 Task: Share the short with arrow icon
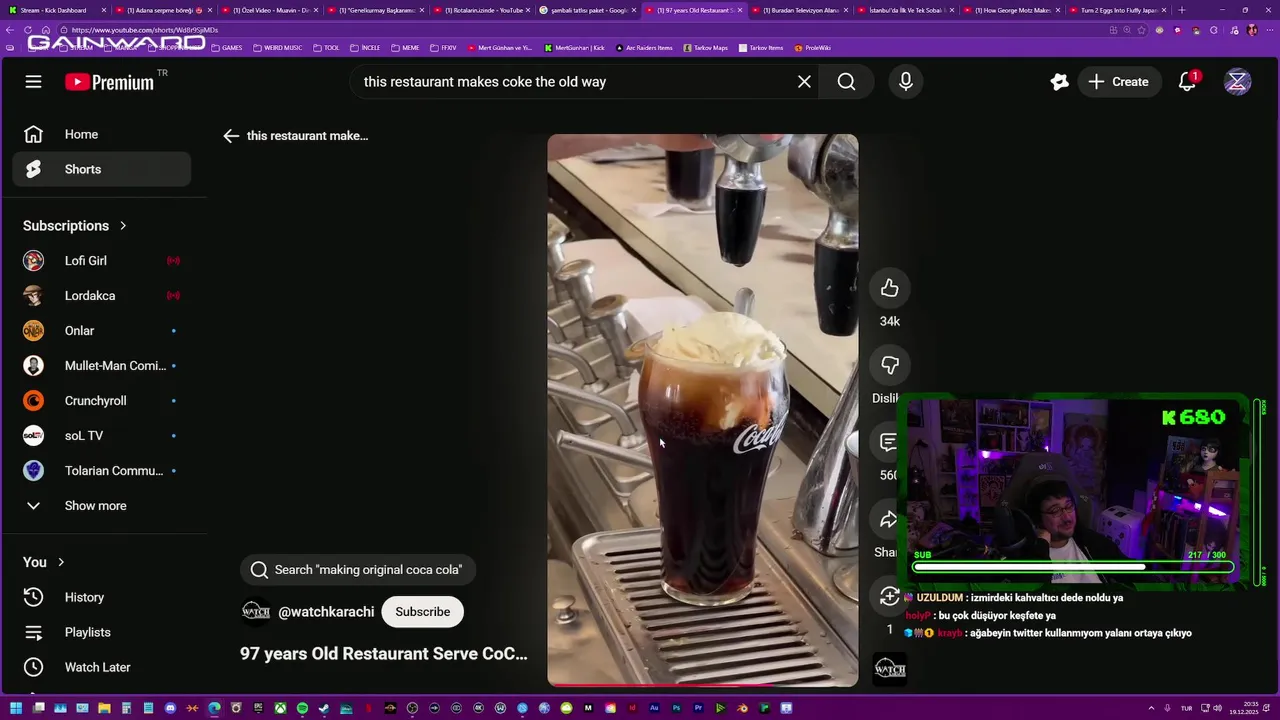click(x=888, y=519)
